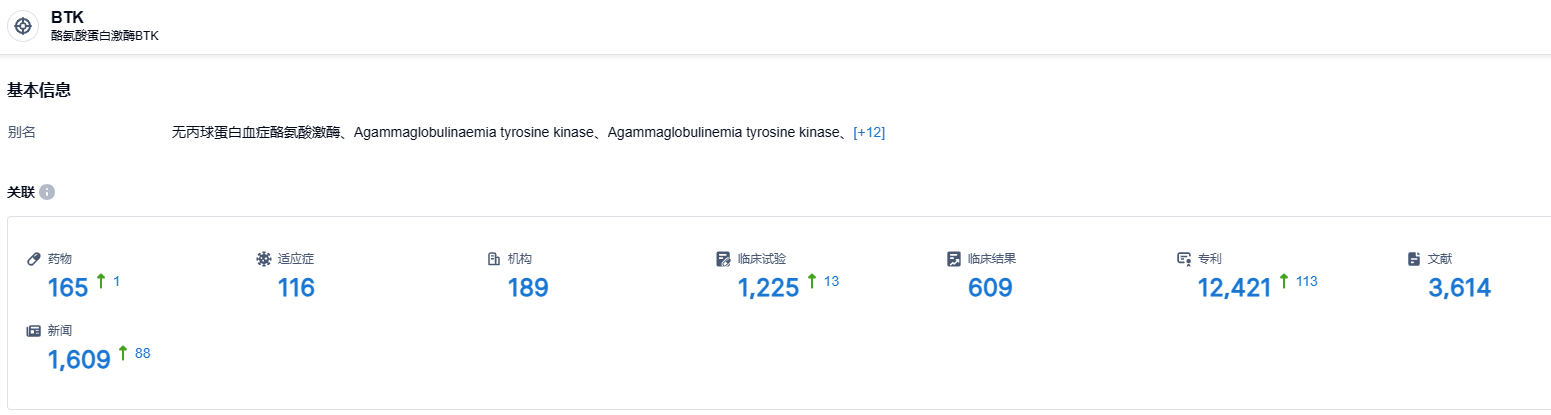Open the 1,225 clinical trials count

tap(768, 288)
